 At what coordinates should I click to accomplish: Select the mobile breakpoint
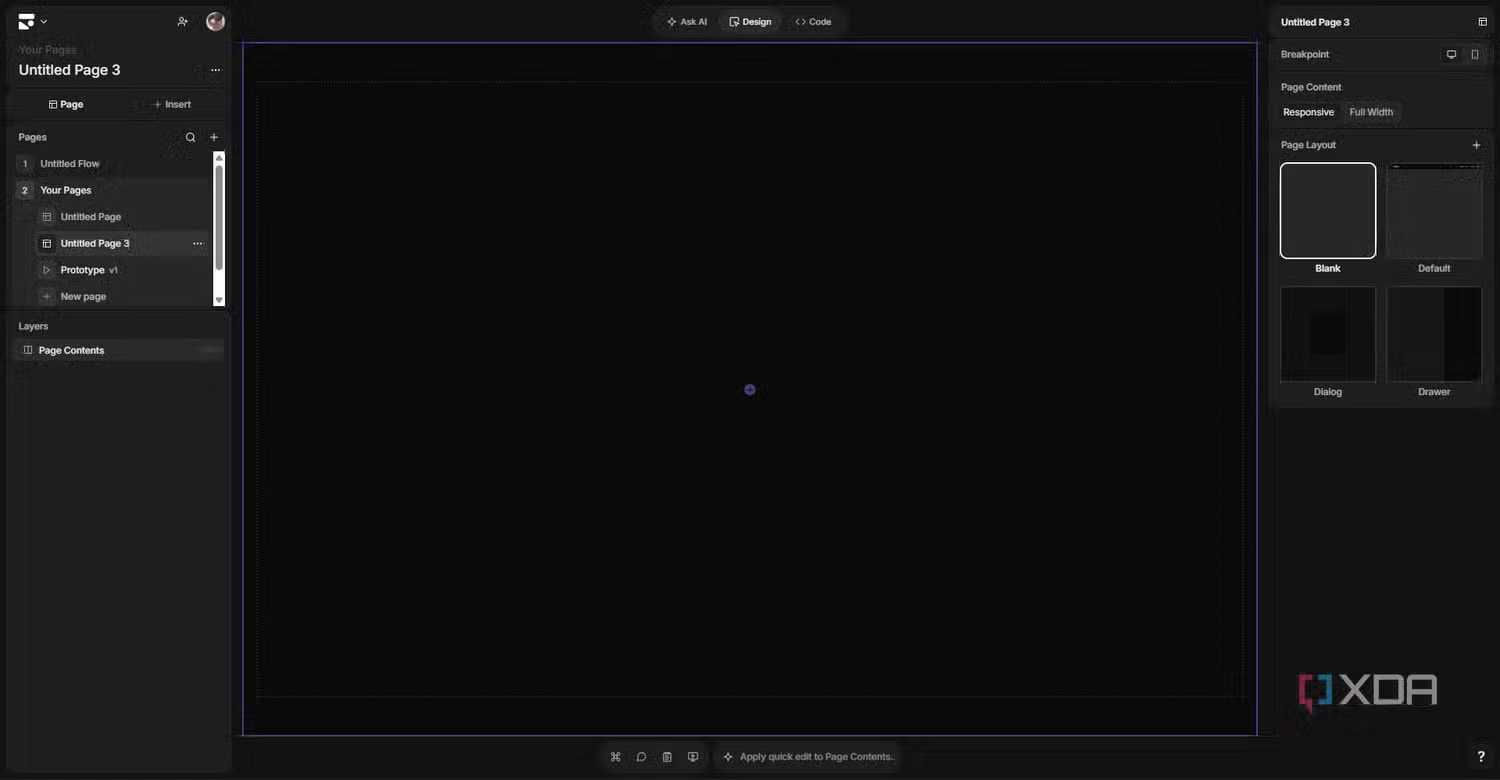[1474, 54]
